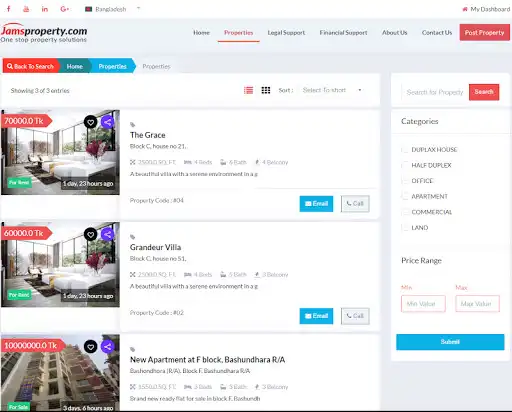The image size is (512, 412).
Task: Click the Jamsproperty.com logo
Action: [44, 33]
